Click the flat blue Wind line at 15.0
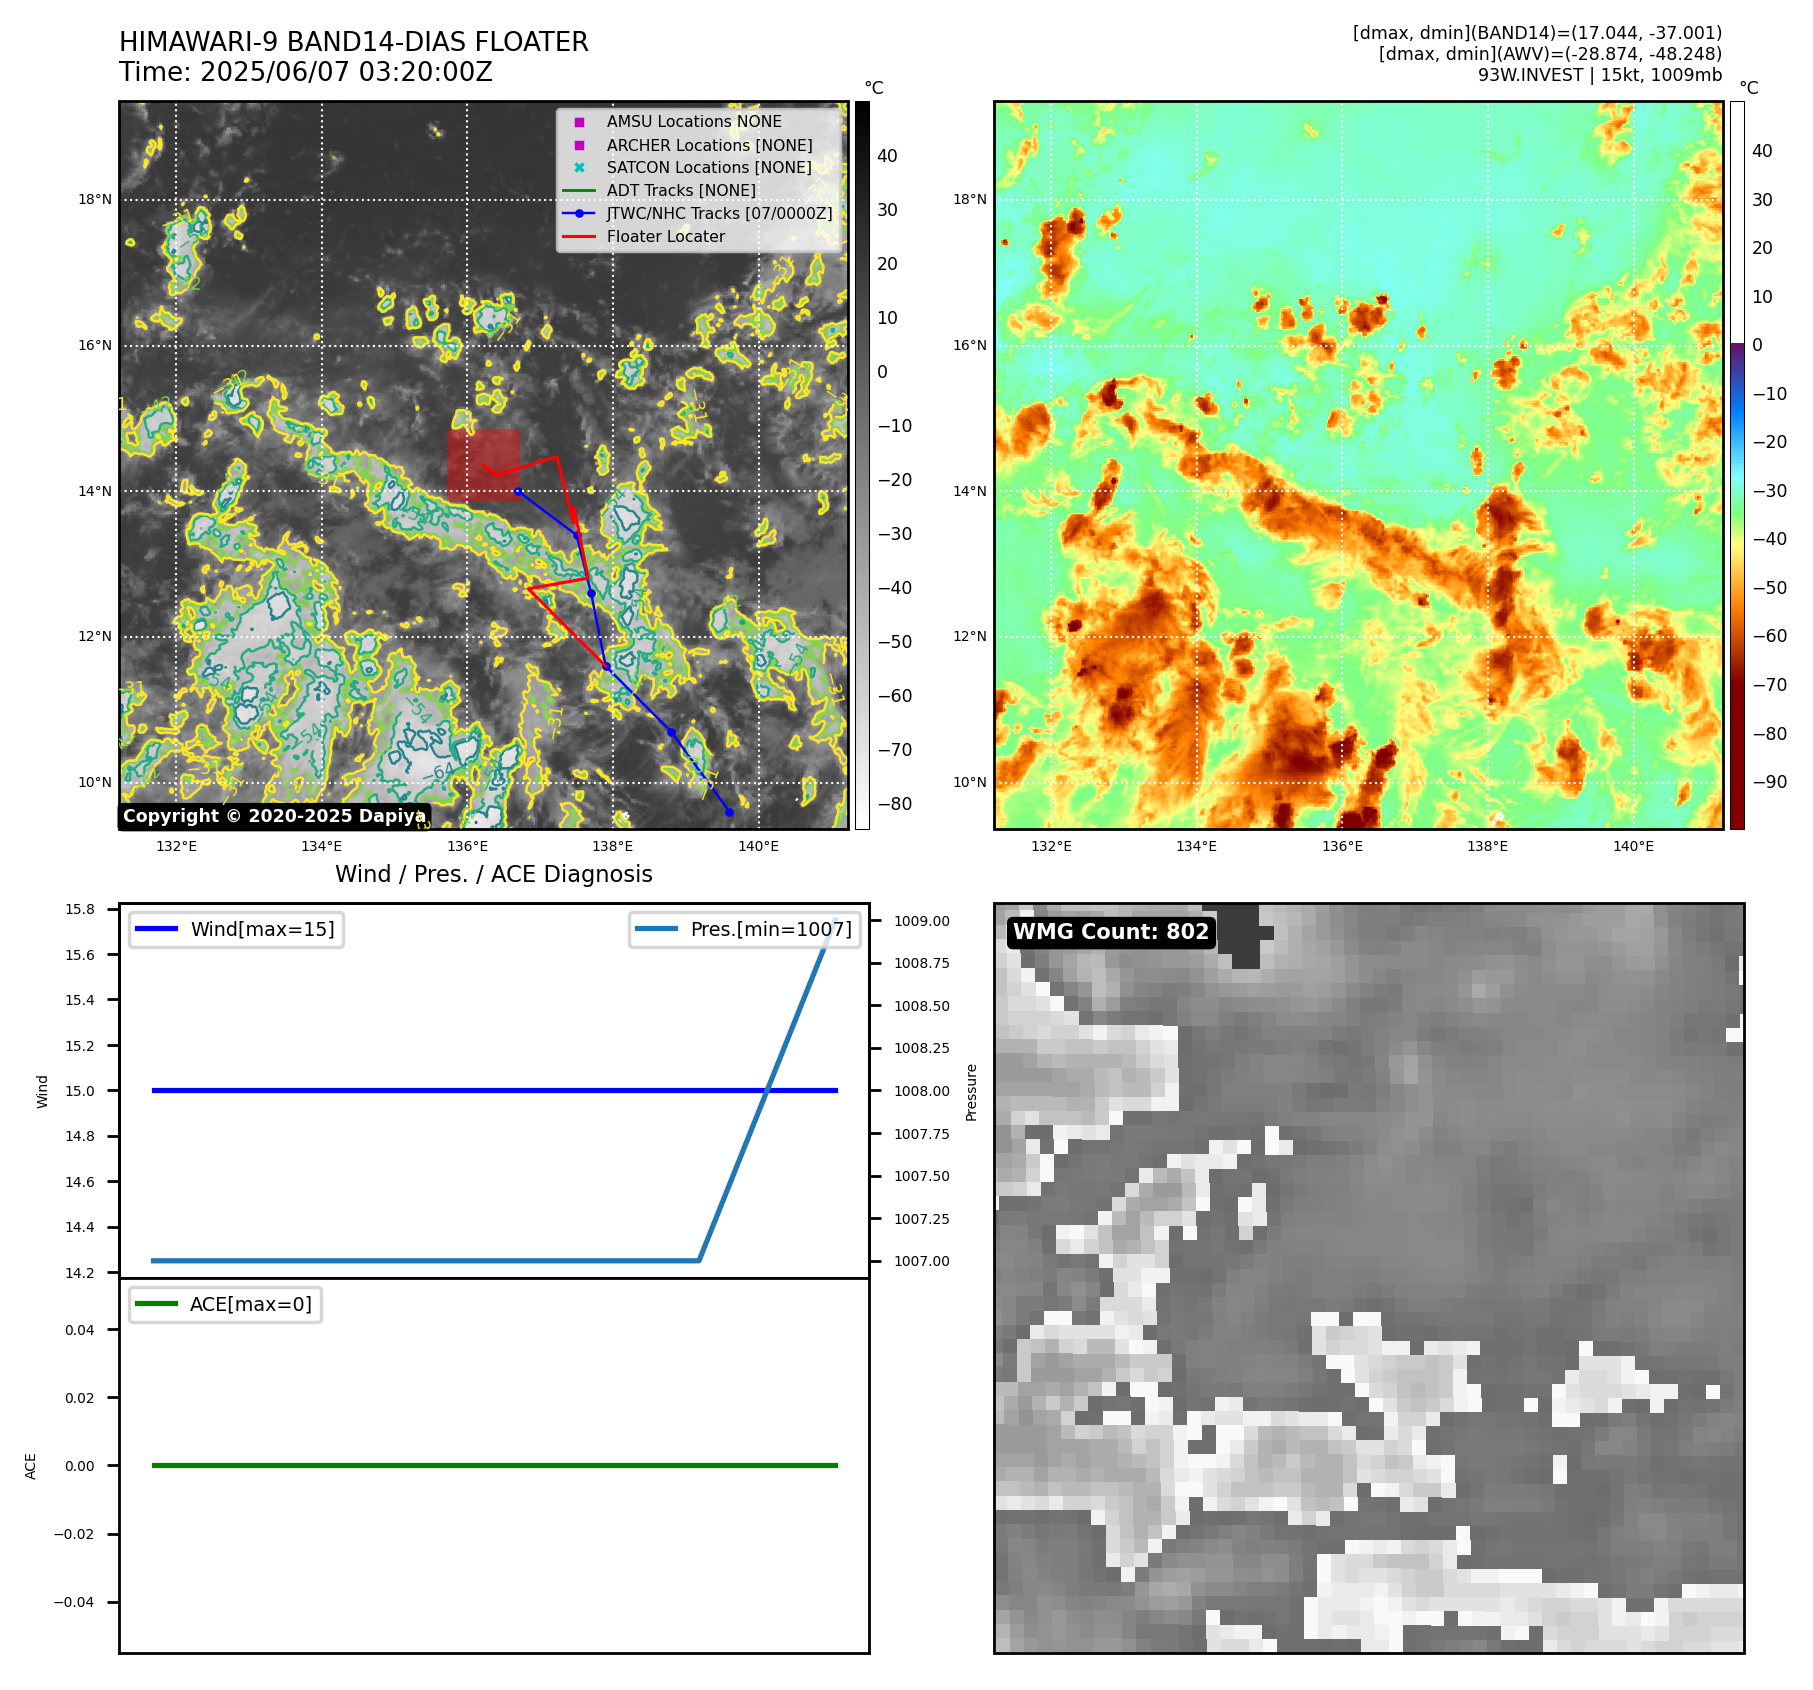 494,1090
